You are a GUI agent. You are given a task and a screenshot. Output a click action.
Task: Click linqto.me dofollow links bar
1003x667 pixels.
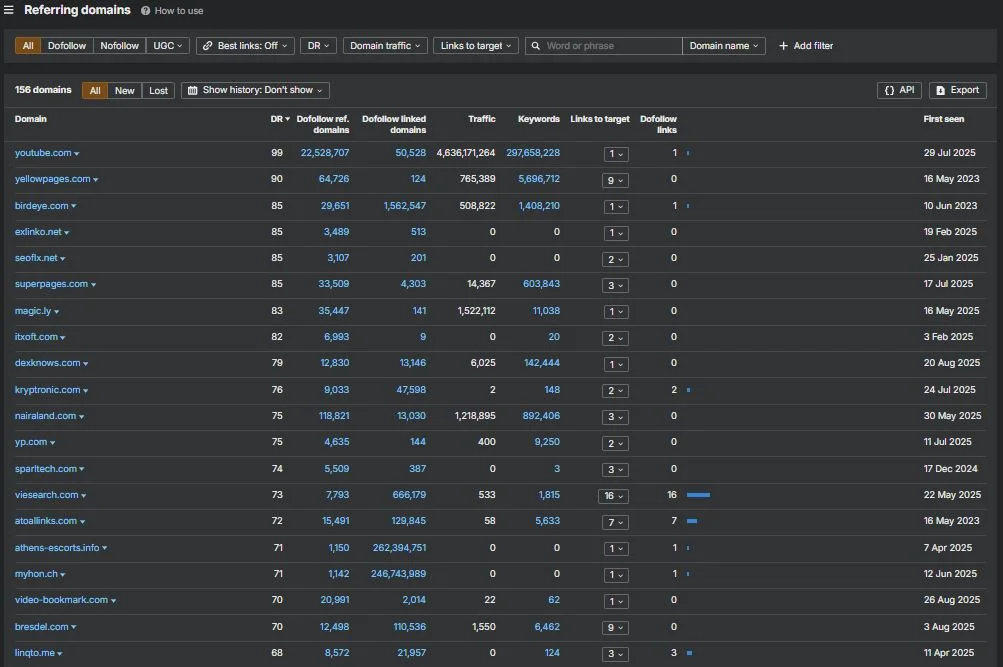coord(690,653)
